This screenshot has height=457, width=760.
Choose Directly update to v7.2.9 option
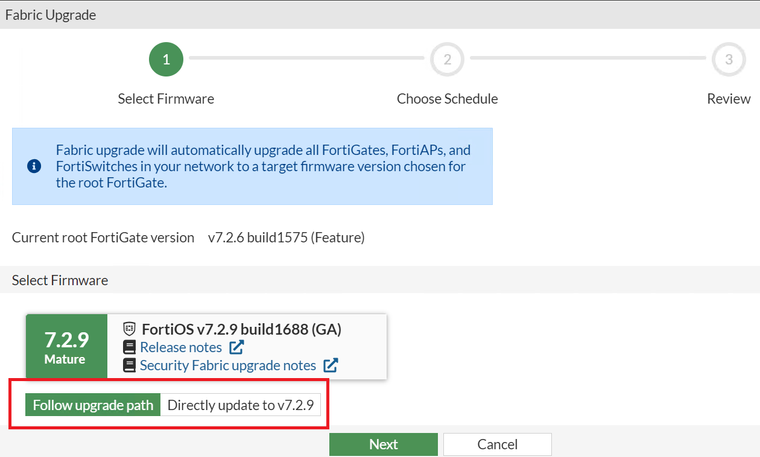point(241,405)
